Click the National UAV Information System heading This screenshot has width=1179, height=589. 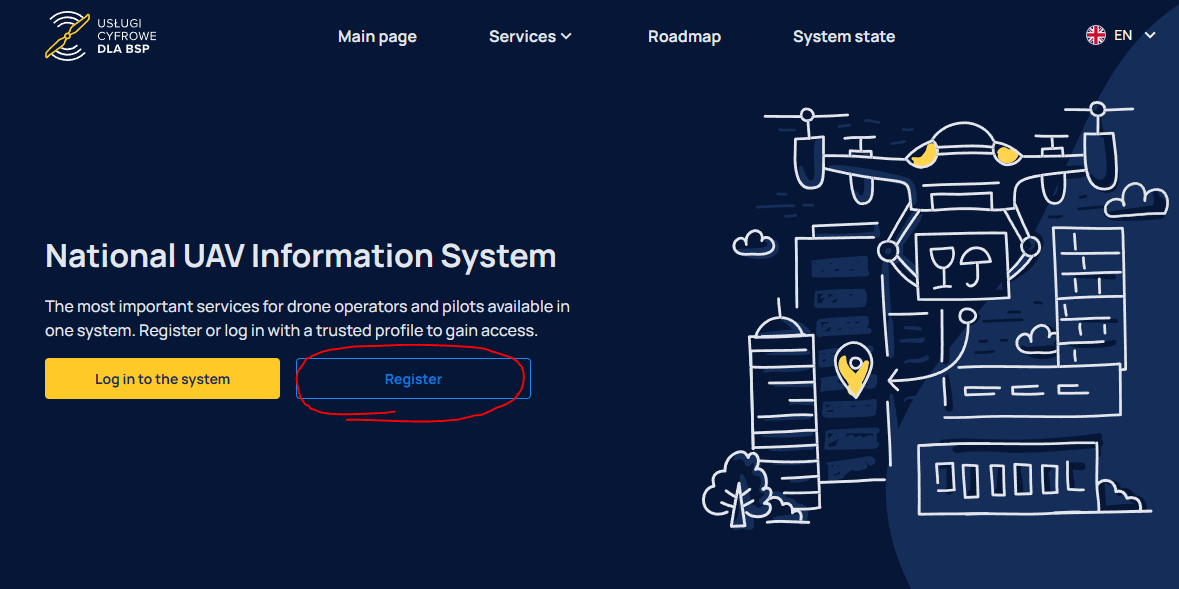pos(301,256)
